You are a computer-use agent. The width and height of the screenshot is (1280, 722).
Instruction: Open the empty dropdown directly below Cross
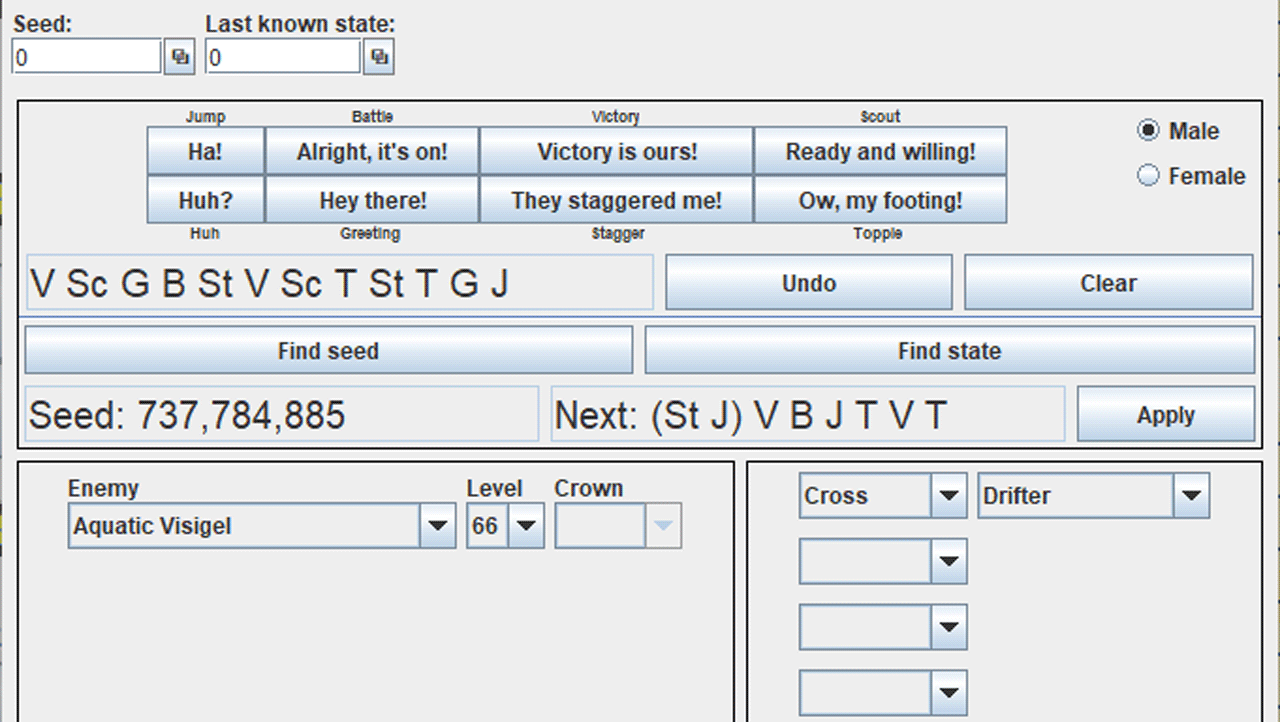point(948,562)
